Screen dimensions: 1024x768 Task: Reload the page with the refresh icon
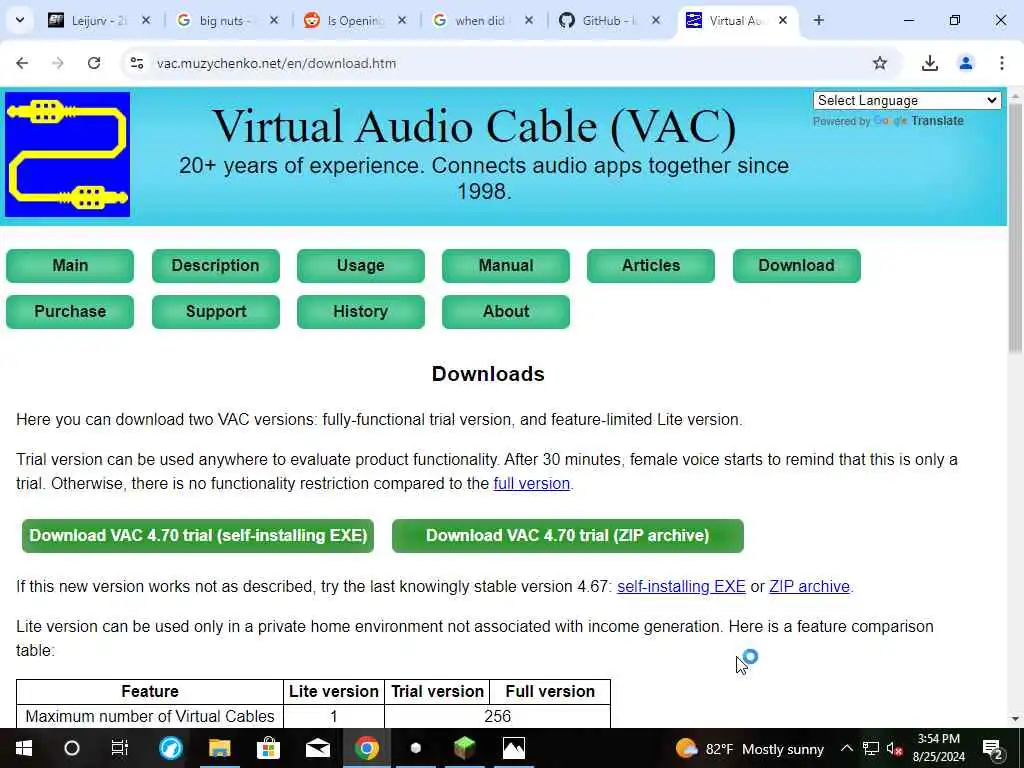[x=94, y=63]
